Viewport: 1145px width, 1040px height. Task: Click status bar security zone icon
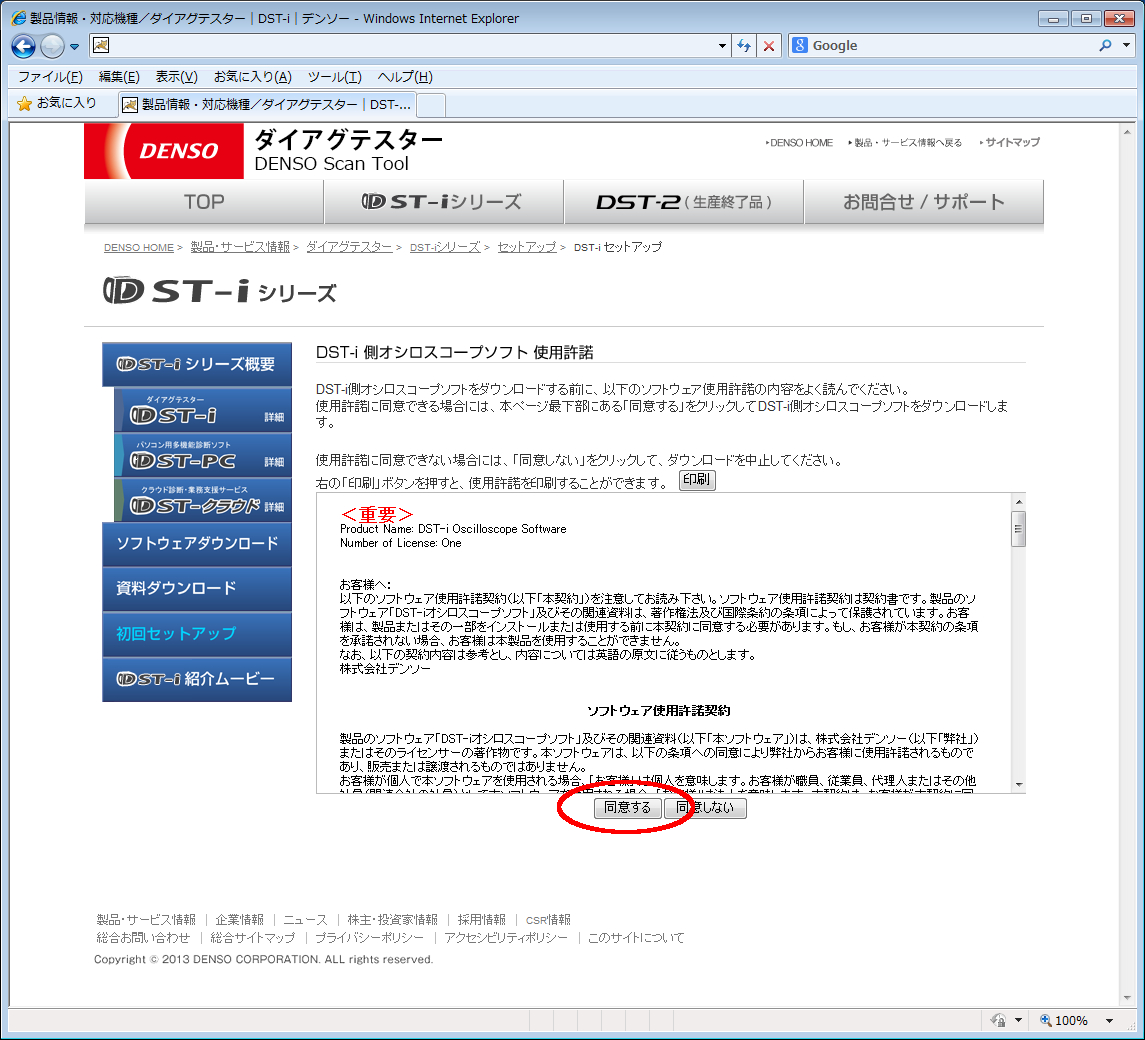998,1020
